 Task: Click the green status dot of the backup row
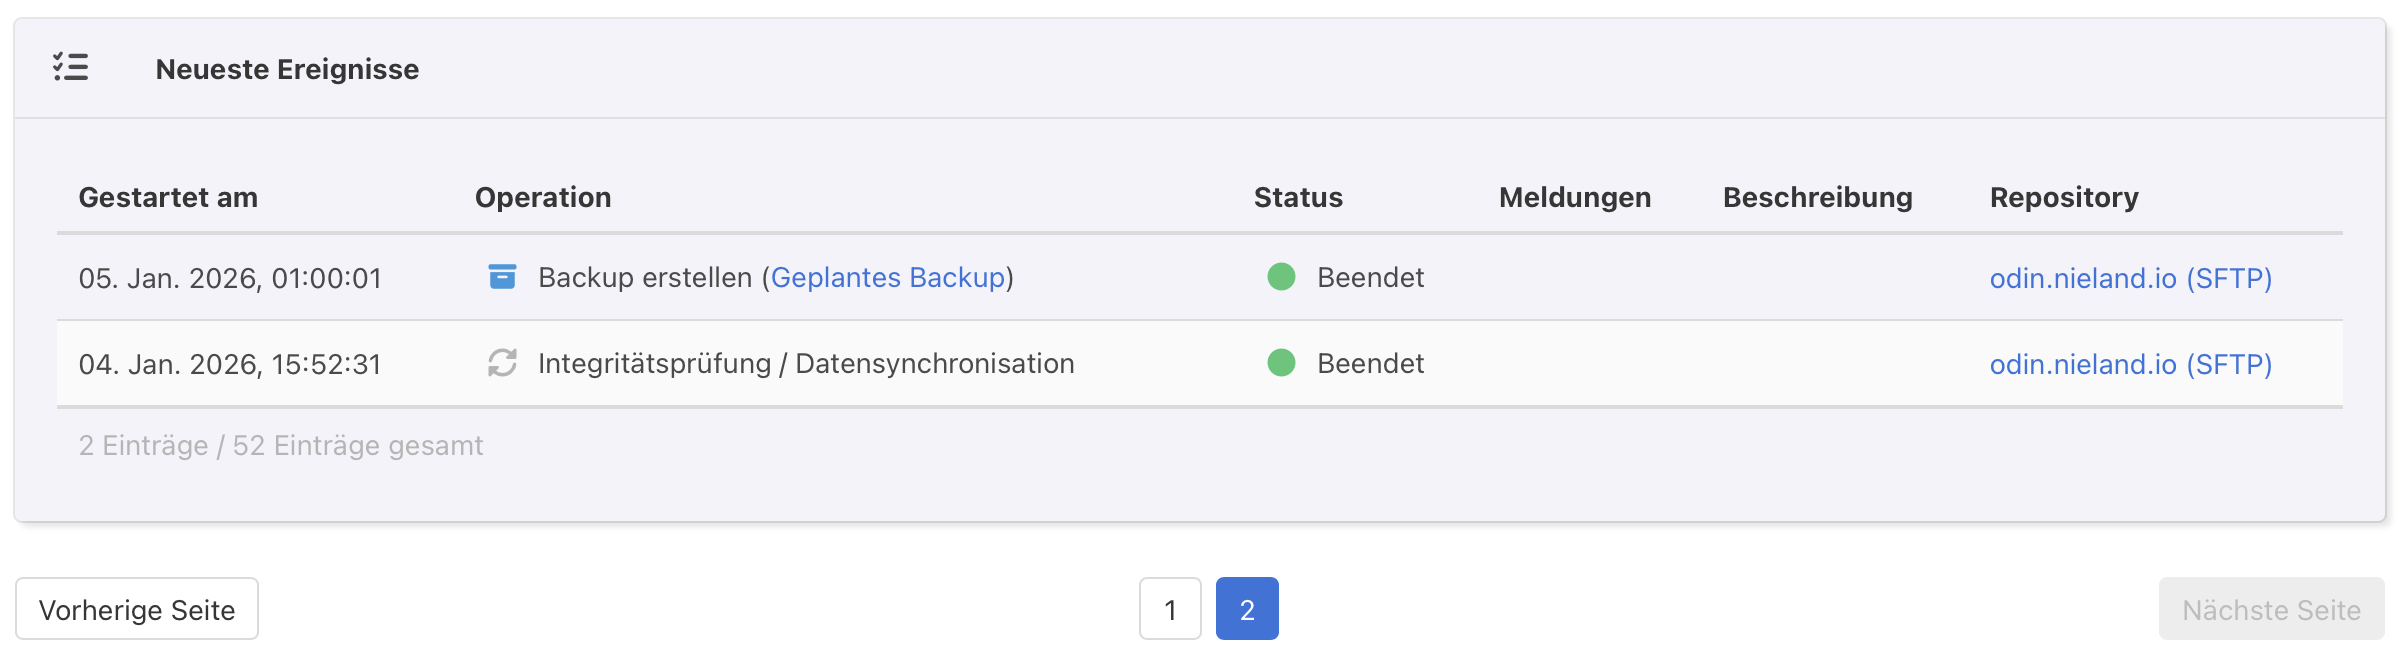click(x=1281, y=277)
